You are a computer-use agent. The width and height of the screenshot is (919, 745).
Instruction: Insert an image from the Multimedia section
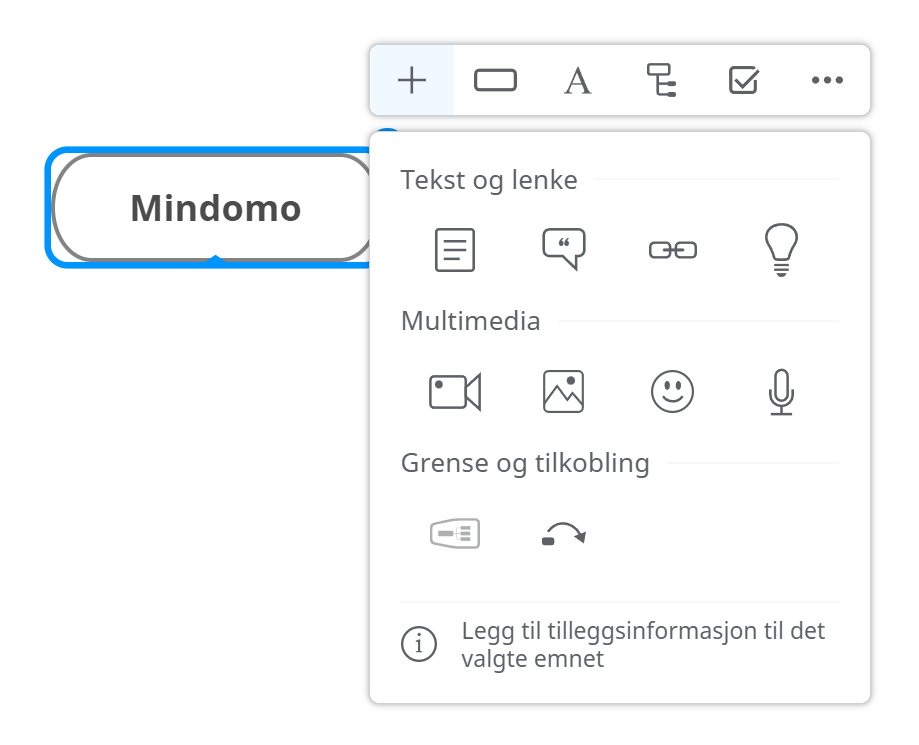tap(563, 390)
